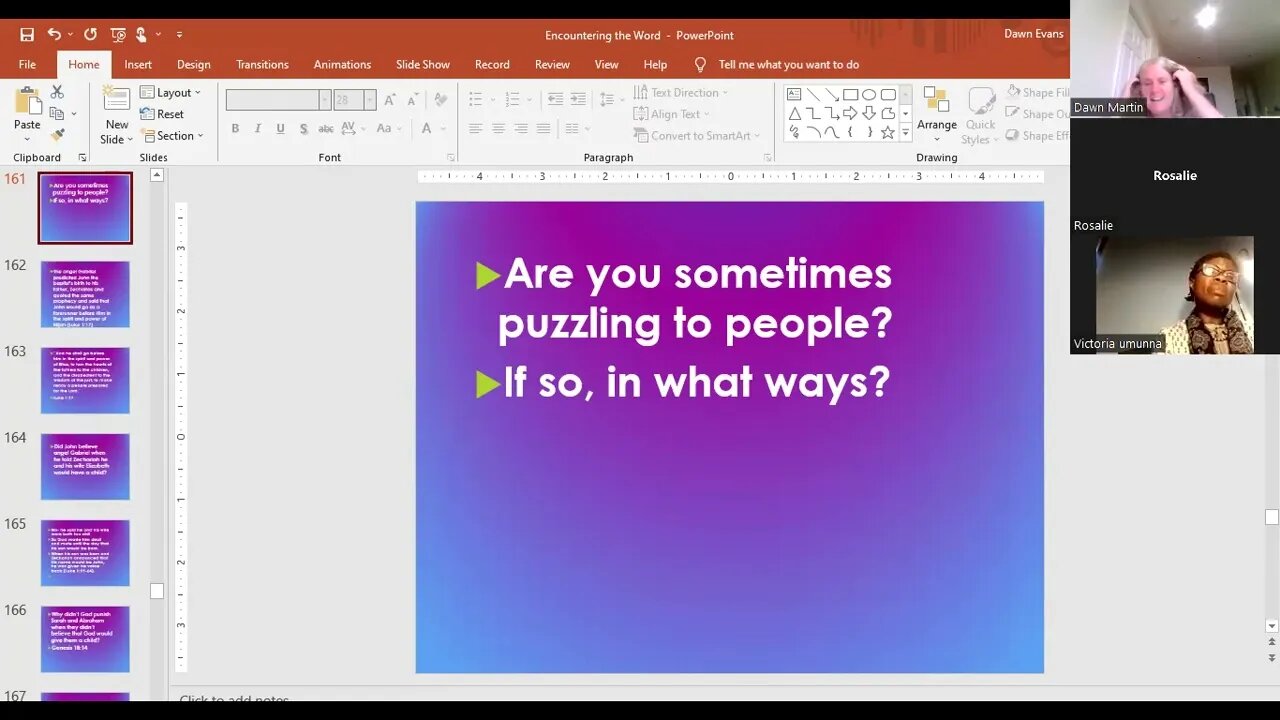
Task: Select slide 166 thumbnail
Action: pyautogui.click(x=85, y=638)
